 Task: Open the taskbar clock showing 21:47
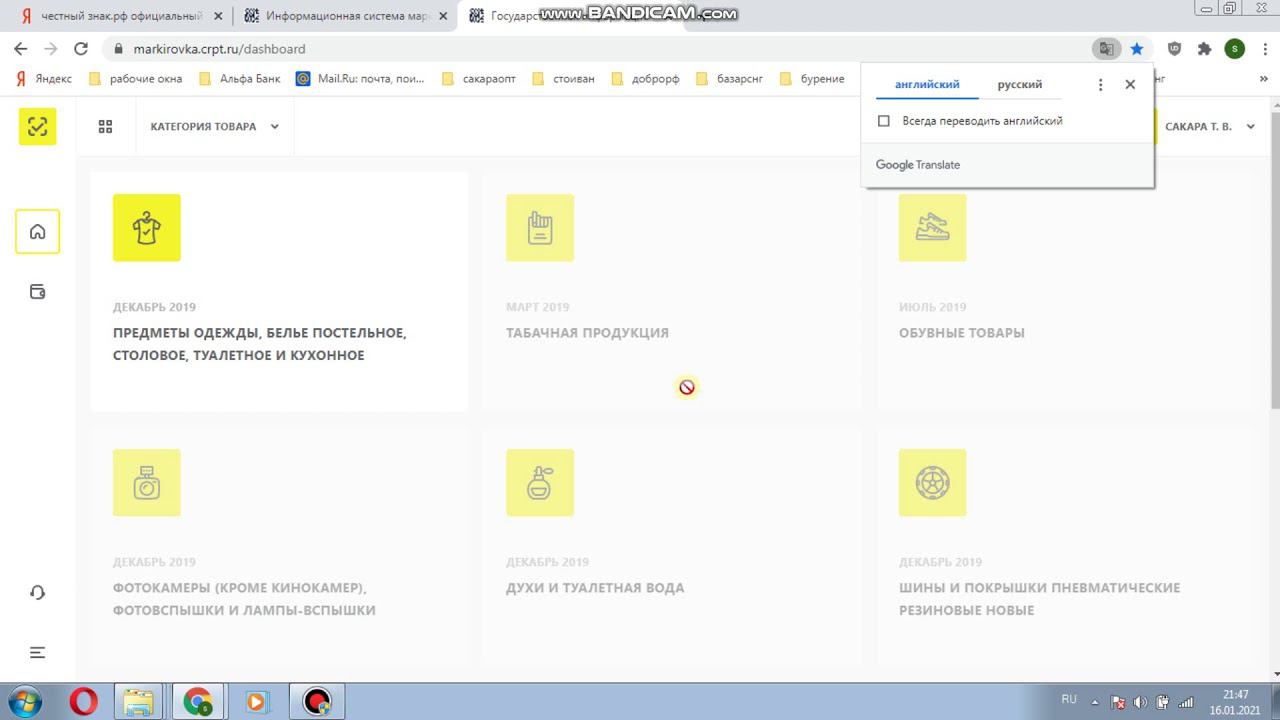[1235, 702]
